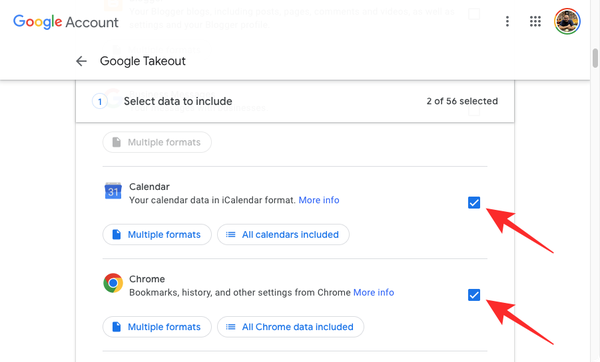Open the three-dot more options menu
The height and width of the screenshot is (362, 600).
tap(507, 21)
